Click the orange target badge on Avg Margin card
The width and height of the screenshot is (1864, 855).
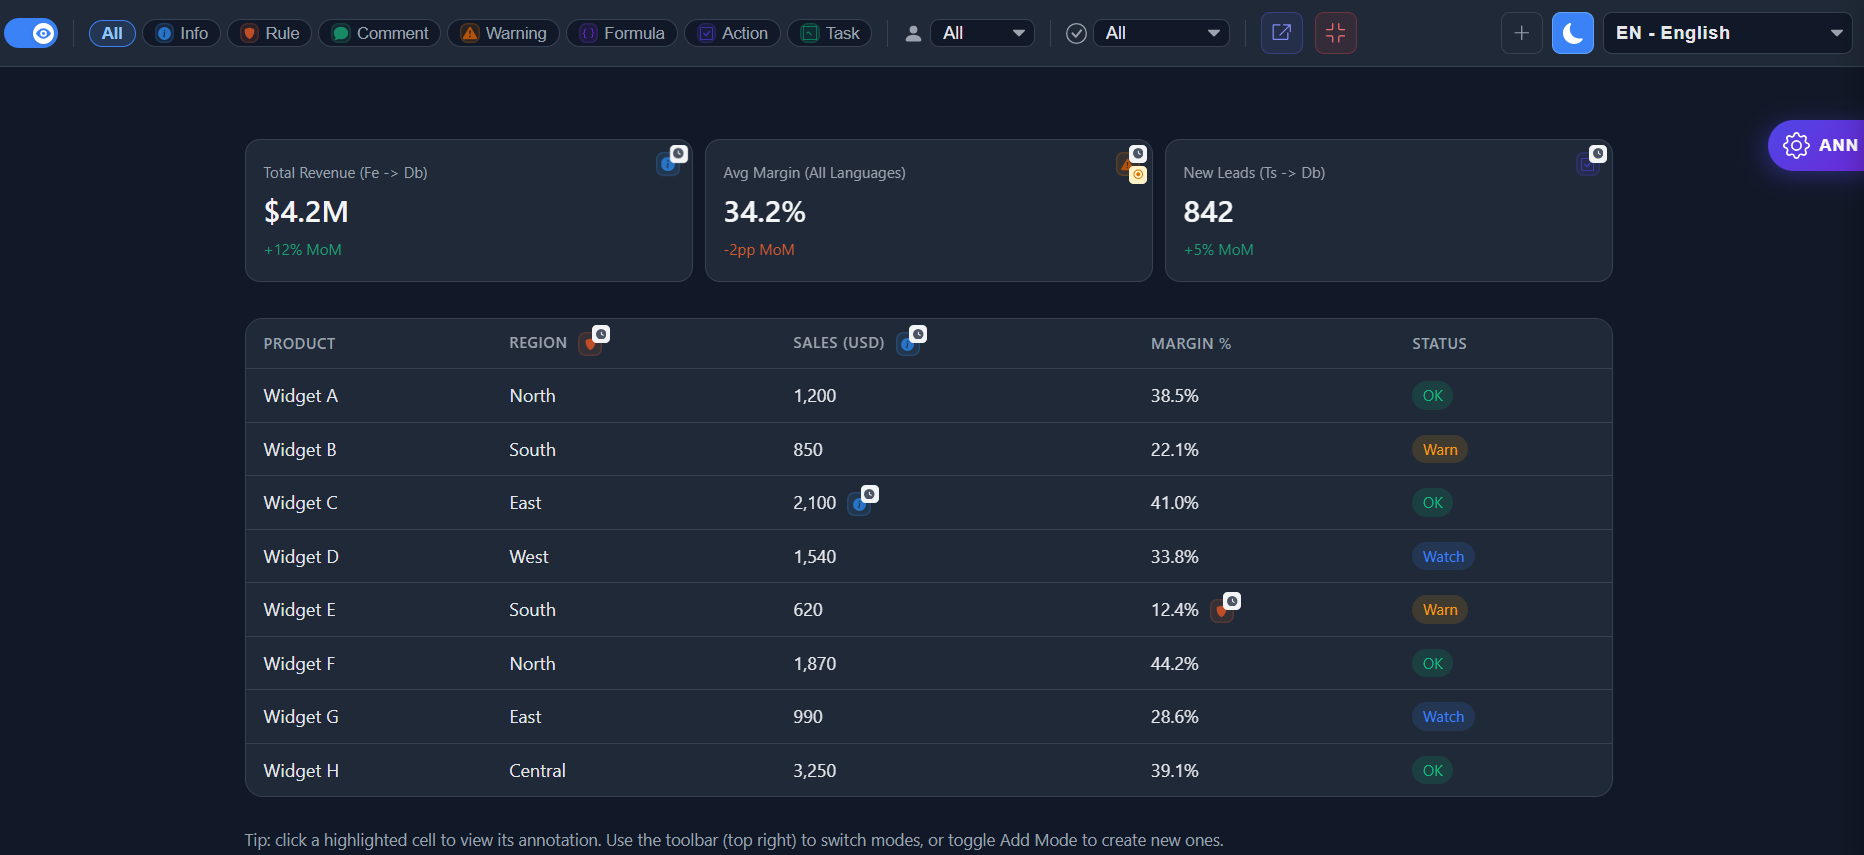[x=1138, y=175]
